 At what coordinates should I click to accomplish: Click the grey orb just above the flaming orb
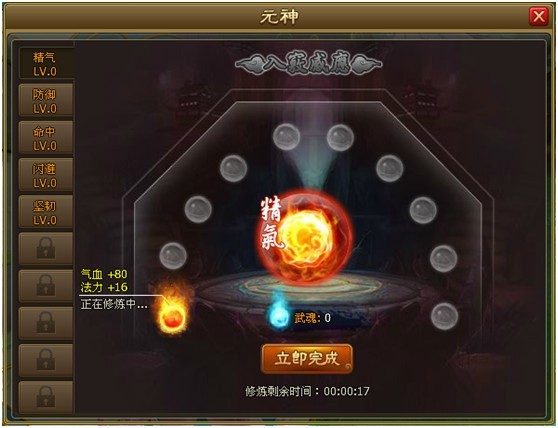(x=173, y=256)
